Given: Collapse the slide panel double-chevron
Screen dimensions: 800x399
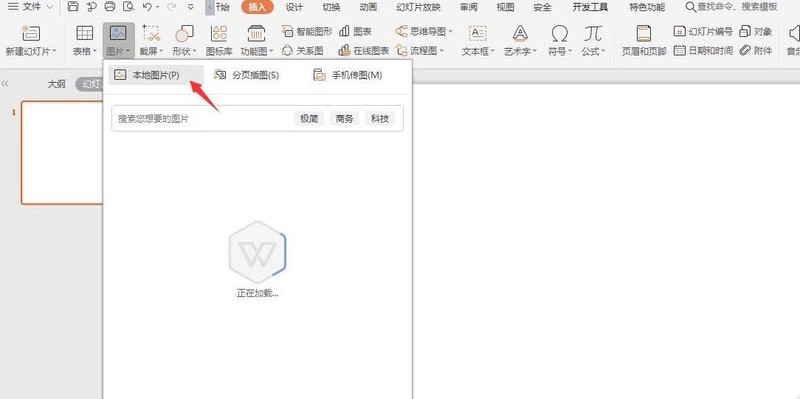Looking at the screenshot, I should pyautogui.click(x=5, y=84).
